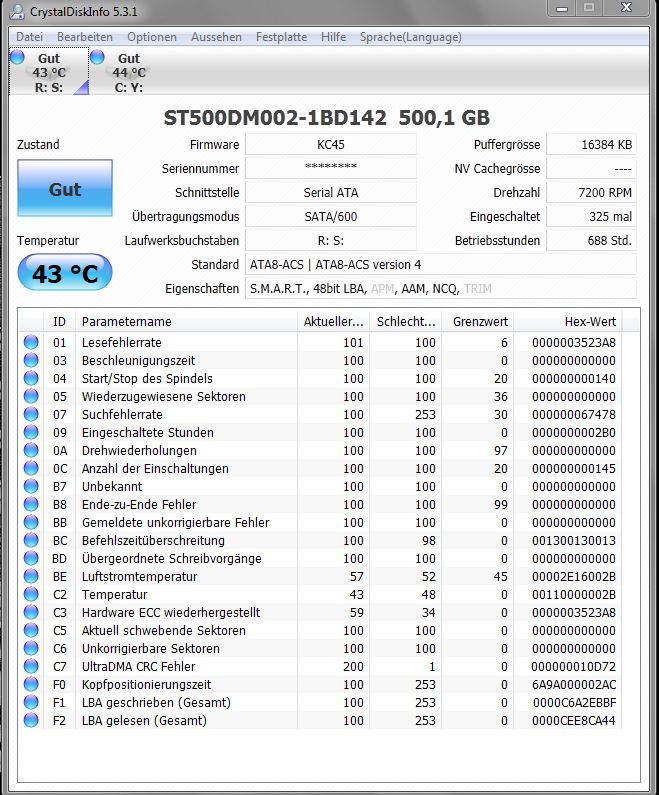Select hex value 0000CEE8CA44
The width and height of the screenshot is (659, 795).
tap(574, 720)
